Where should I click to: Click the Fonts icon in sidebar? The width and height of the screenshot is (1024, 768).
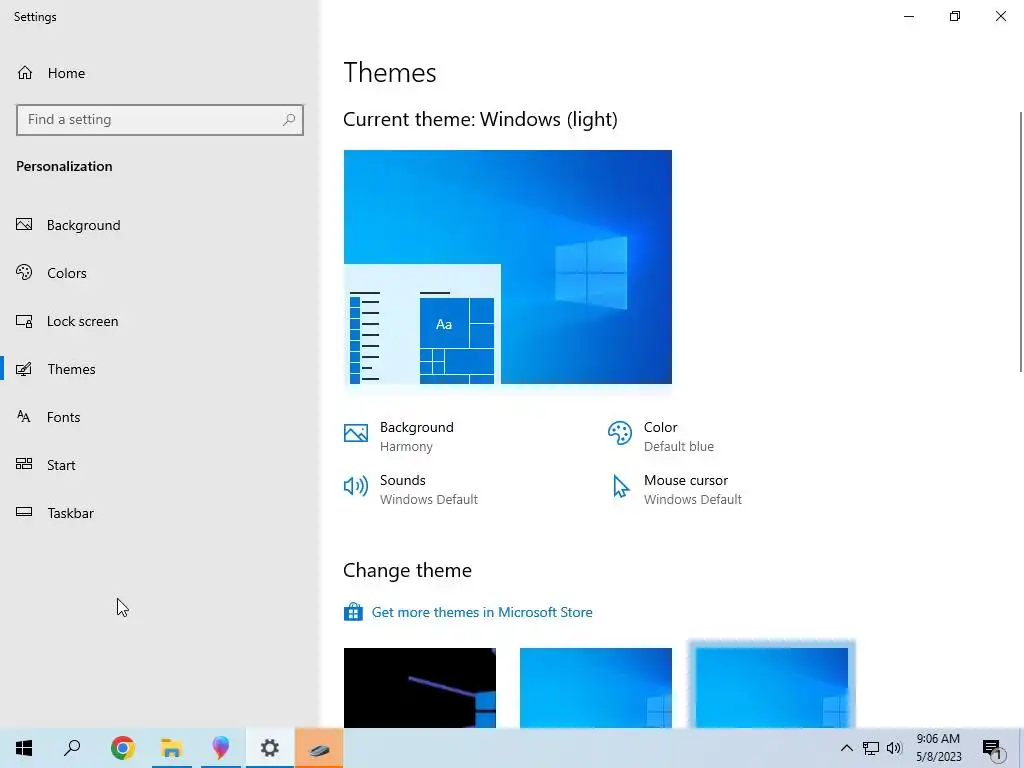click(x=24, y=417)
